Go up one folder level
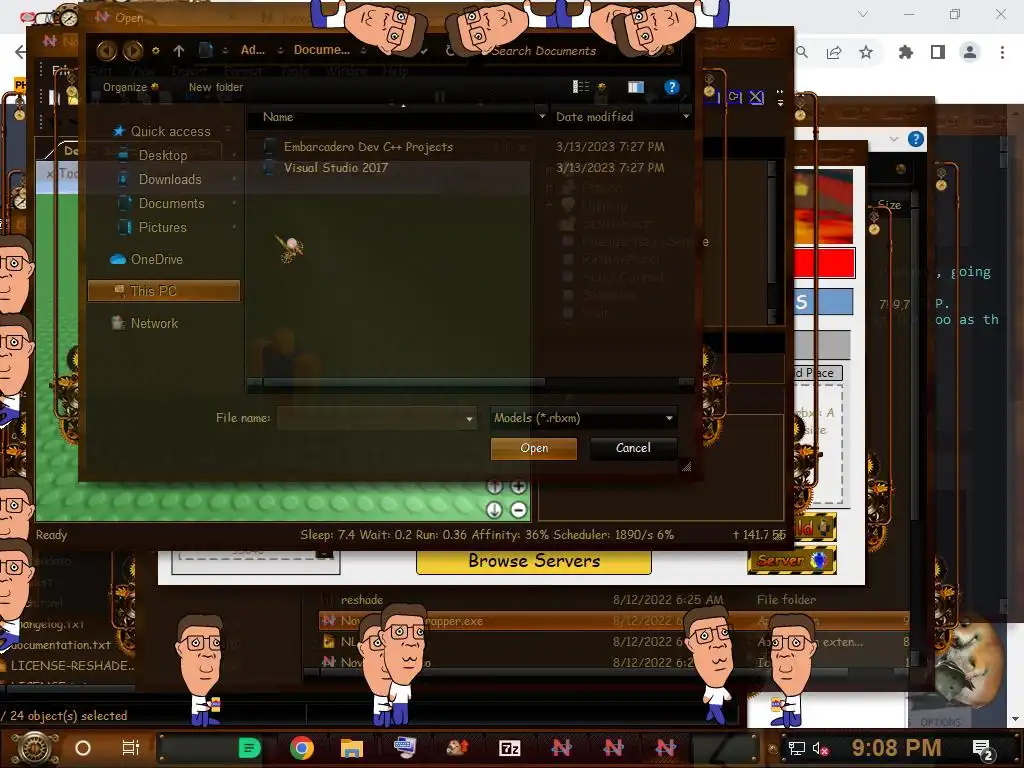The height and width of the screenshot is (768, 1024). coord(179,50)
